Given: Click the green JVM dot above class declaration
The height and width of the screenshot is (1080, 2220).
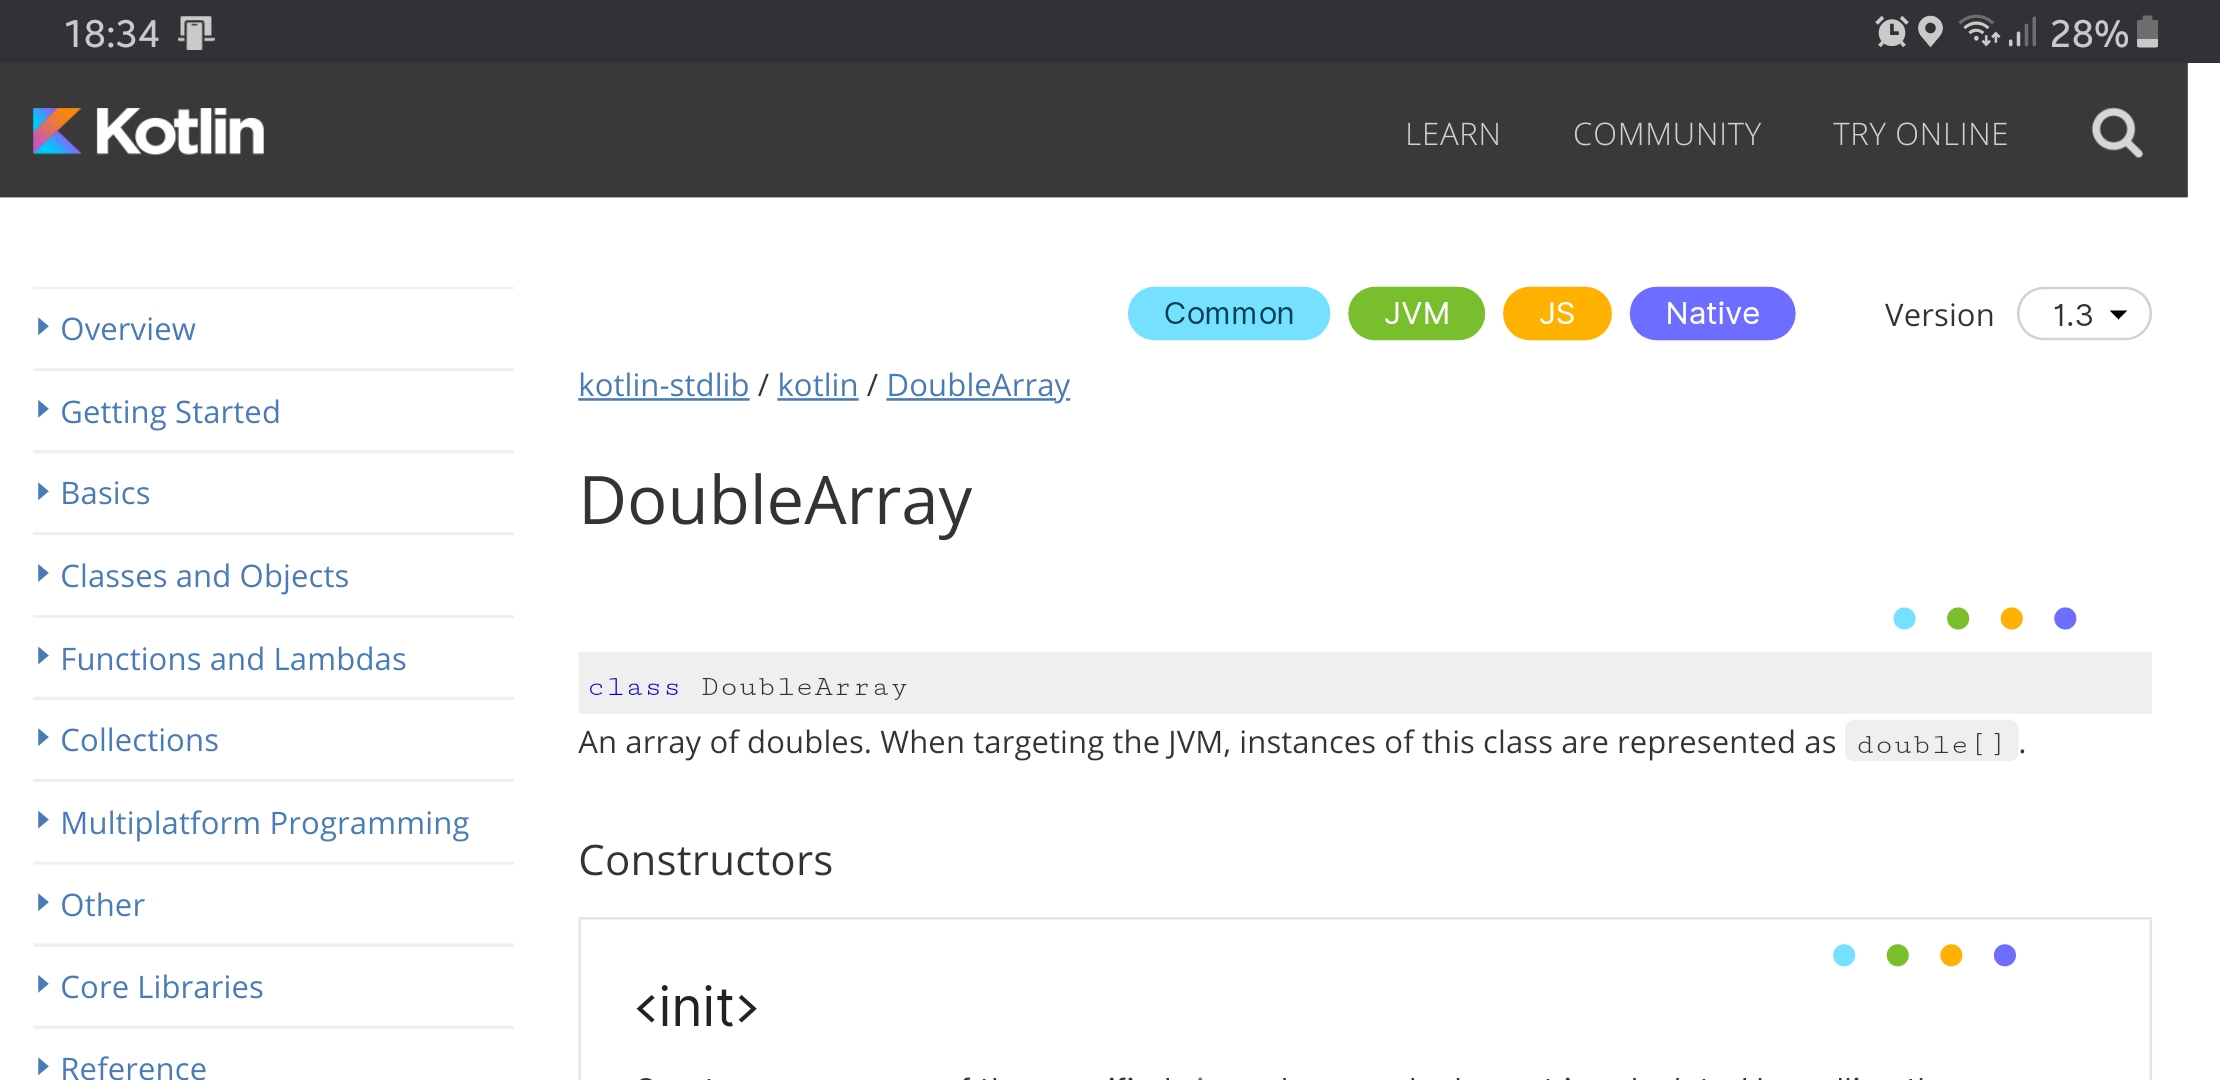Looking at the screenshot, I should (1958, 618).
